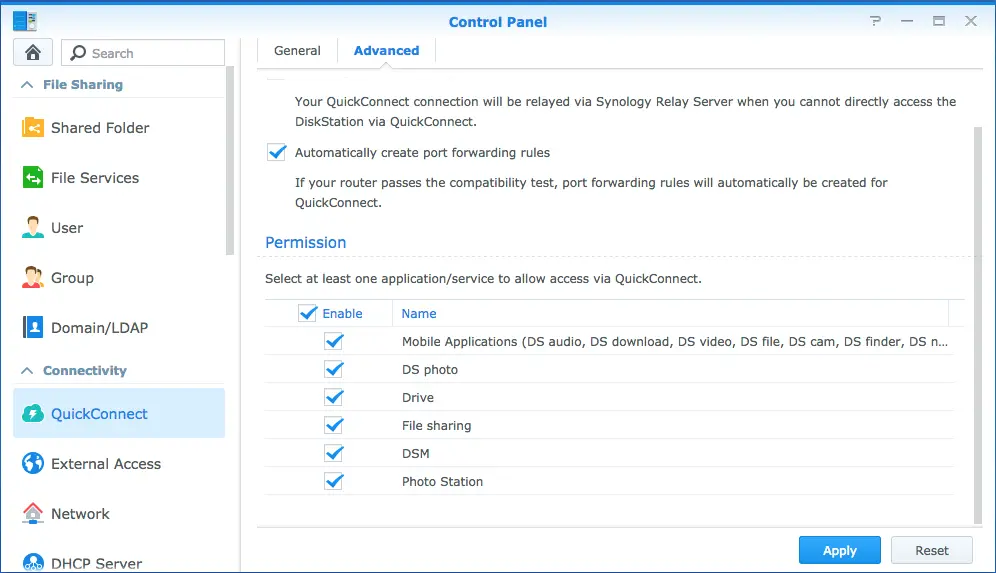Click the Search input field

tap(152, 53)
